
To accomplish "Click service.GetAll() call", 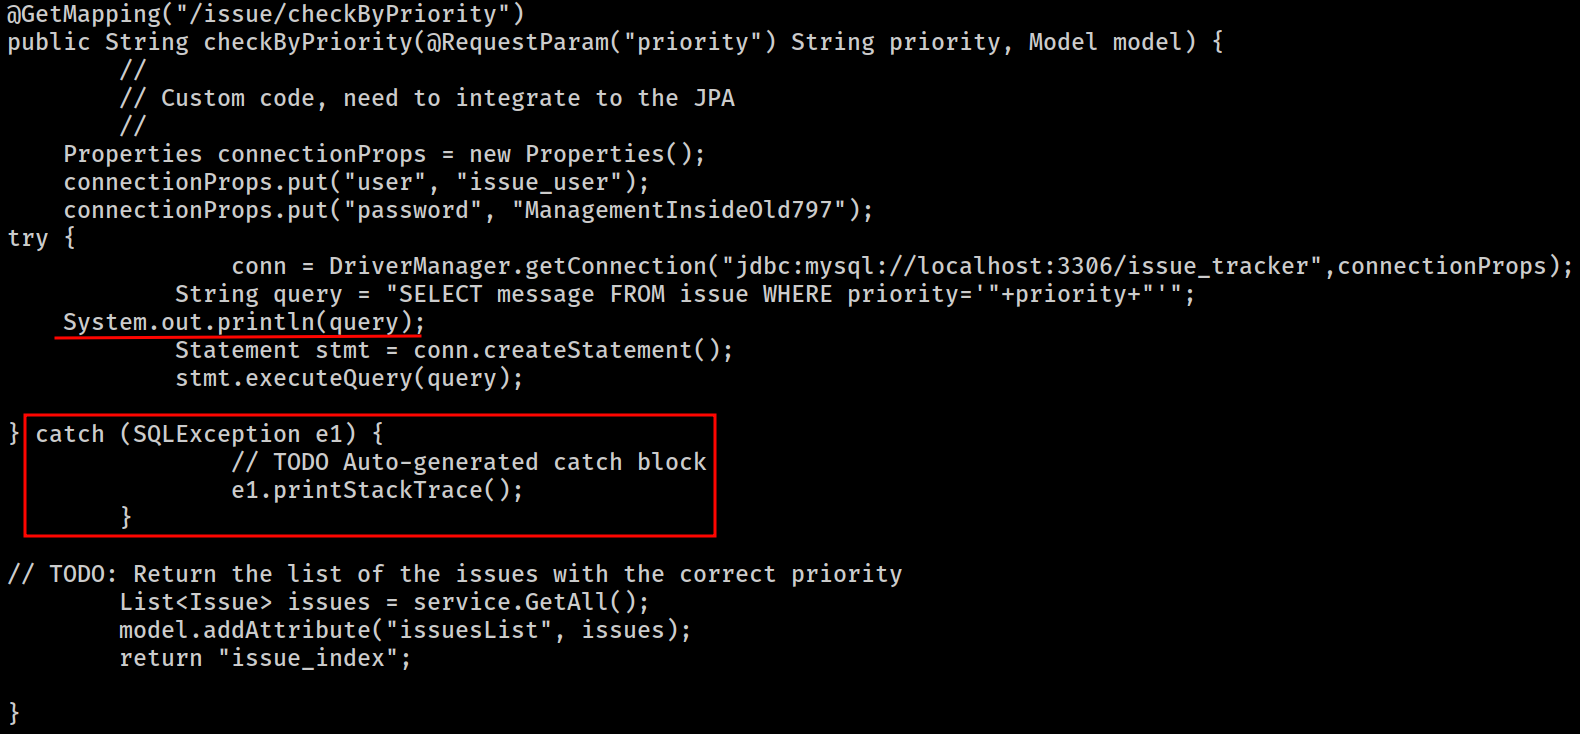I will (531, 602).
